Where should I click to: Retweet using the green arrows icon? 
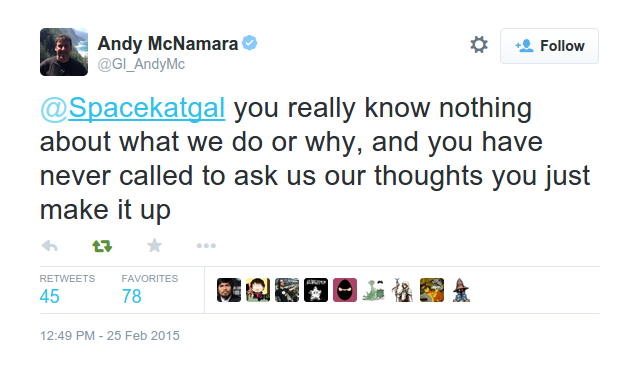pos(102,246)
